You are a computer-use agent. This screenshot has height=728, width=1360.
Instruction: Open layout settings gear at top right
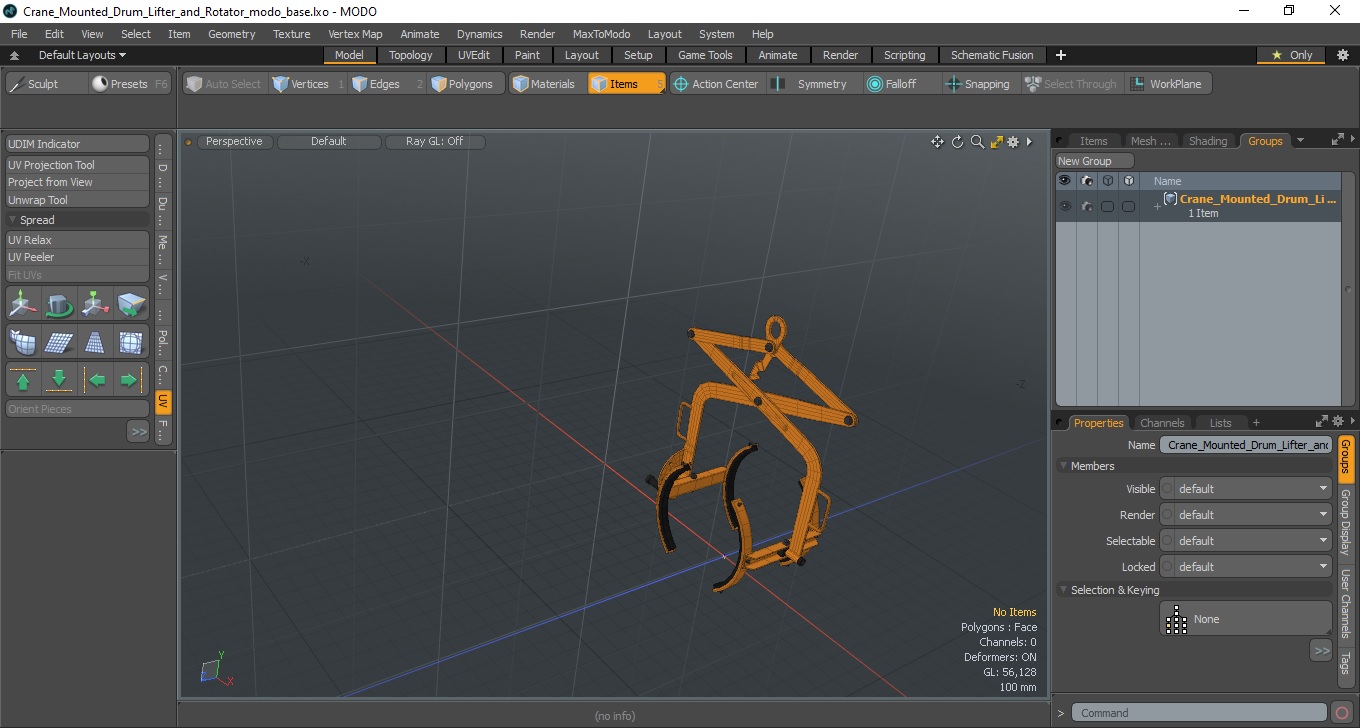pos(1342,55)
